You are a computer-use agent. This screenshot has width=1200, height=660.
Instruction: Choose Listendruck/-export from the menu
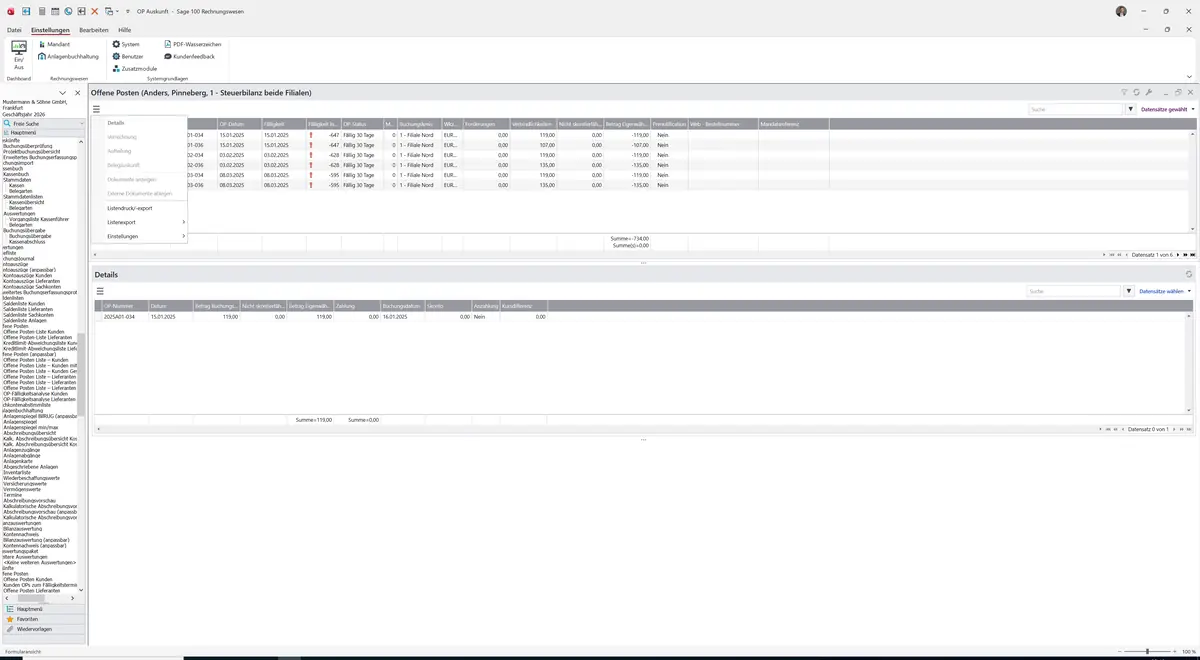click(x=130, y=208)
